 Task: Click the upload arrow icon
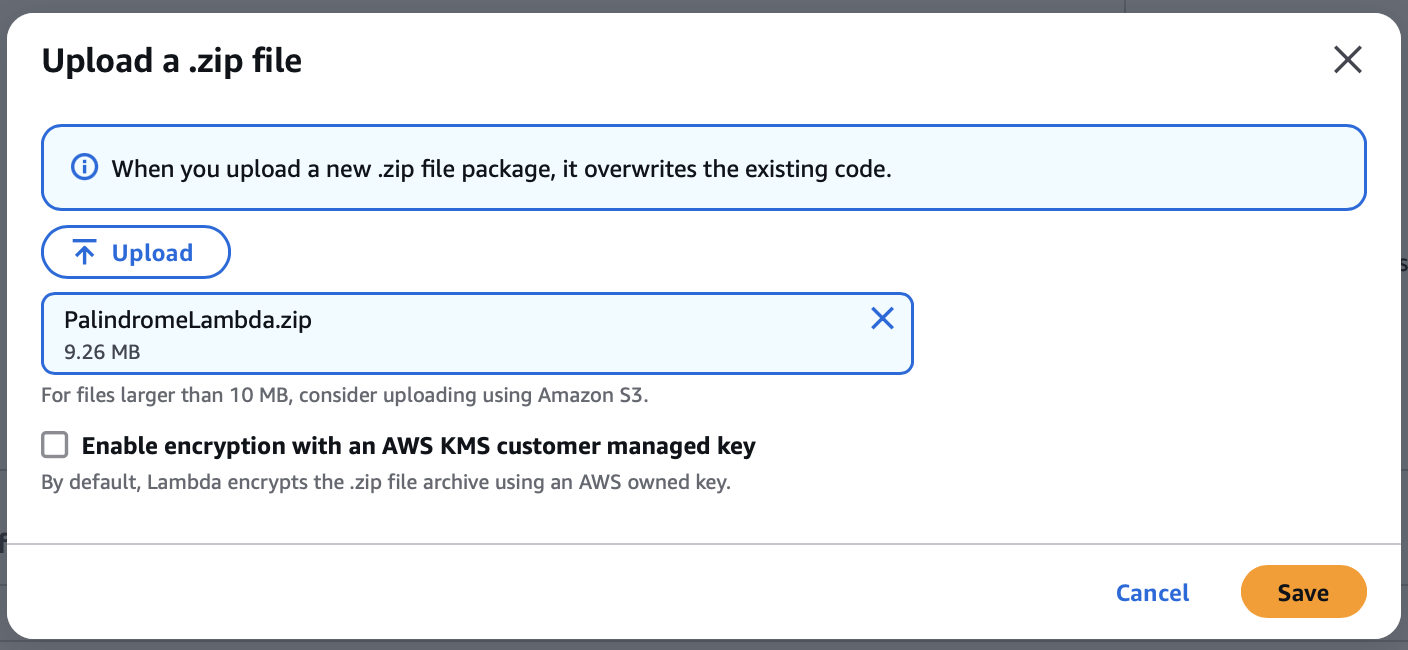pos(85,254)
